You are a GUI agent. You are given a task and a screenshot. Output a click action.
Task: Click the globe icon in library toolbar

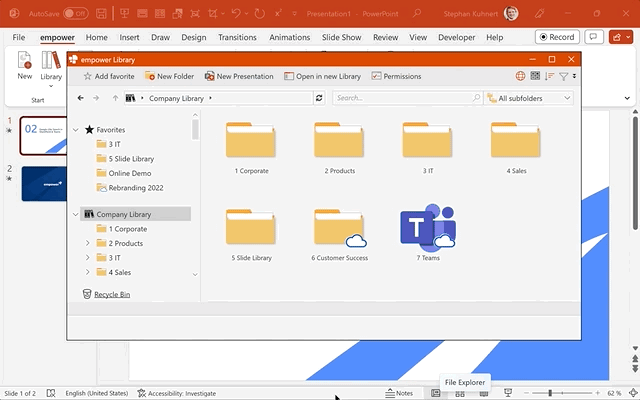pos(521,76)
